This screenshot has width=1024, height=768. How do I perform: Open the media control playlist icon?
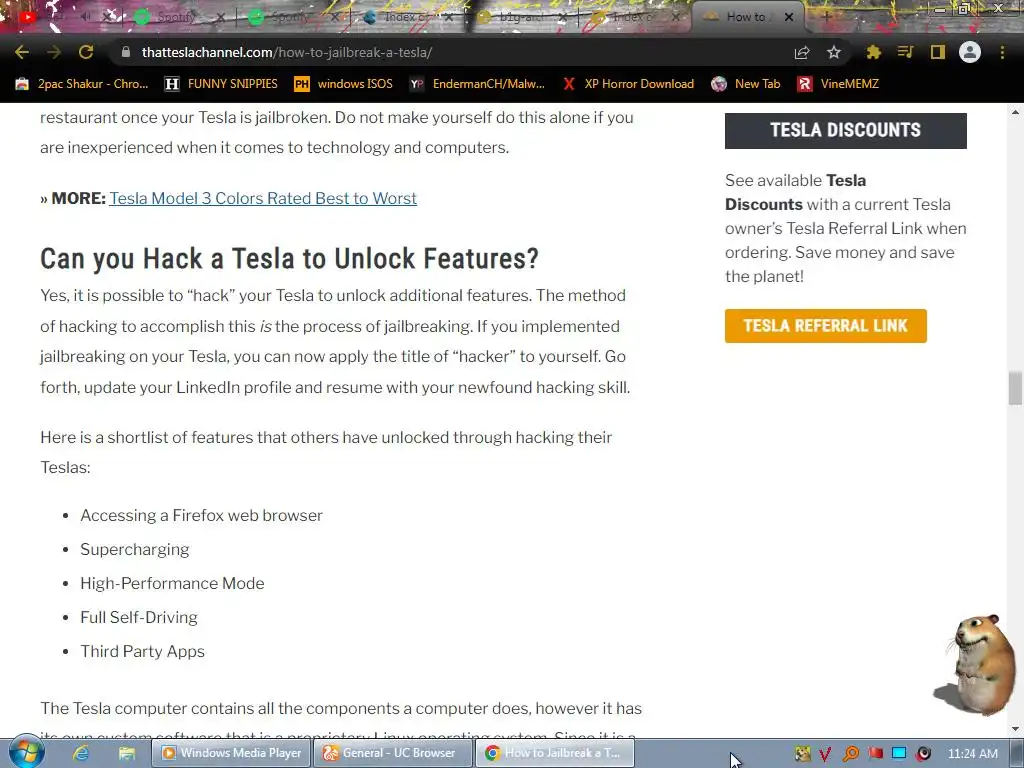click(x=905, y=52)
